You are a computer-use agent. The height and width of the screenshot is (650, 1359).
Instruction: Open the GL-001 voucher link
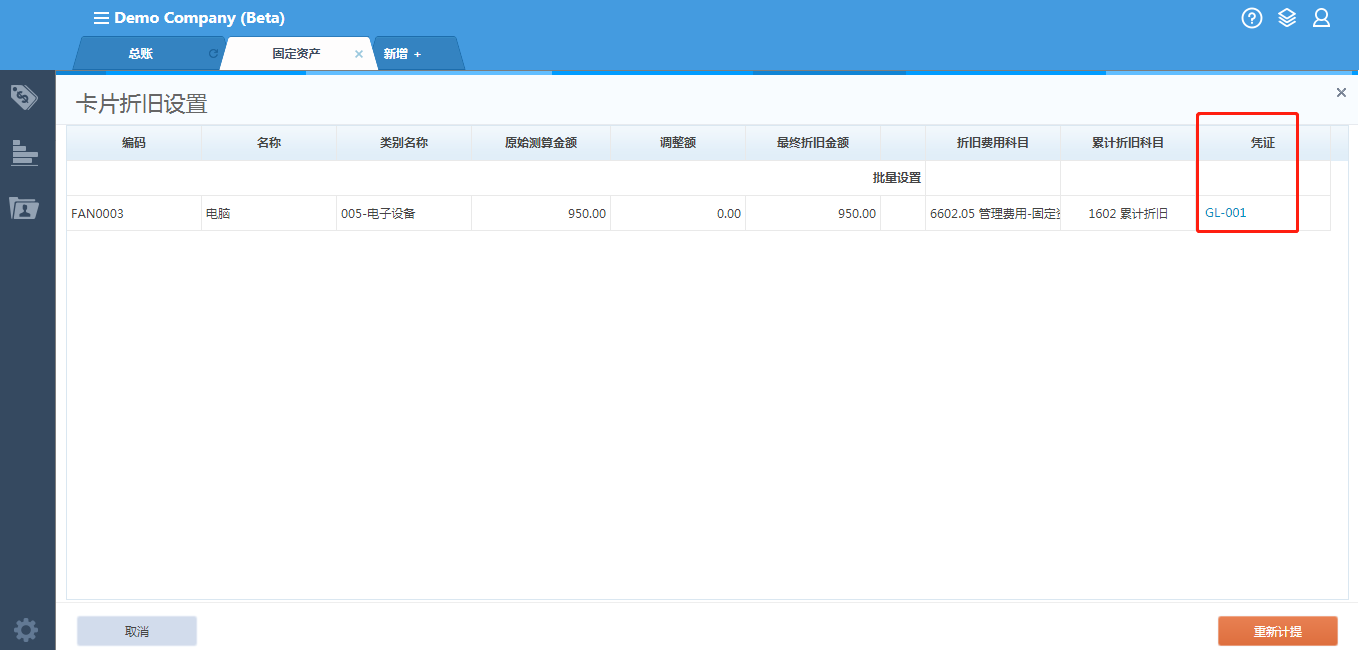[1226, 213]
